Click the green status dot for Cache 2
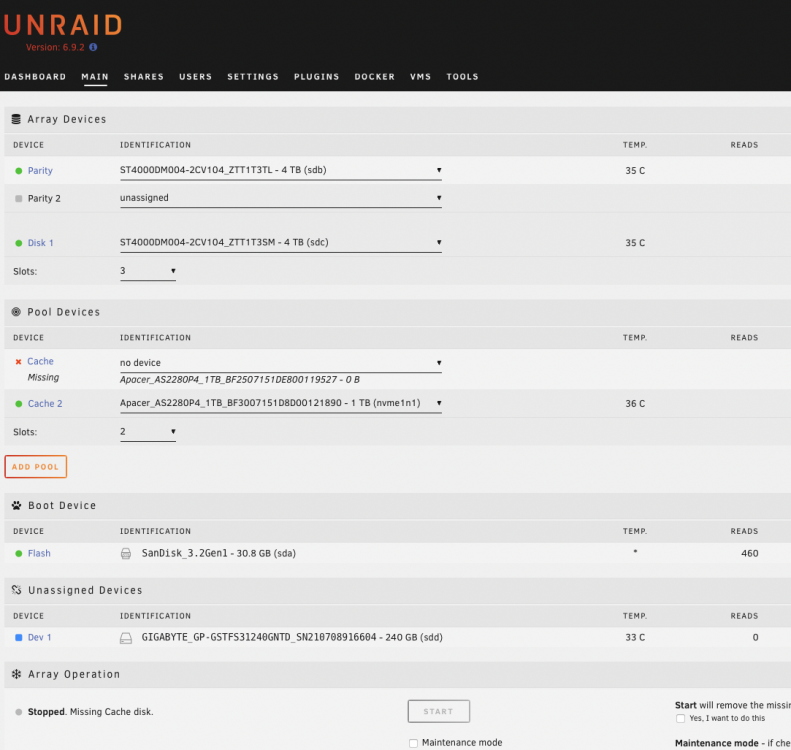791x750 pixels. pos(19,404)
